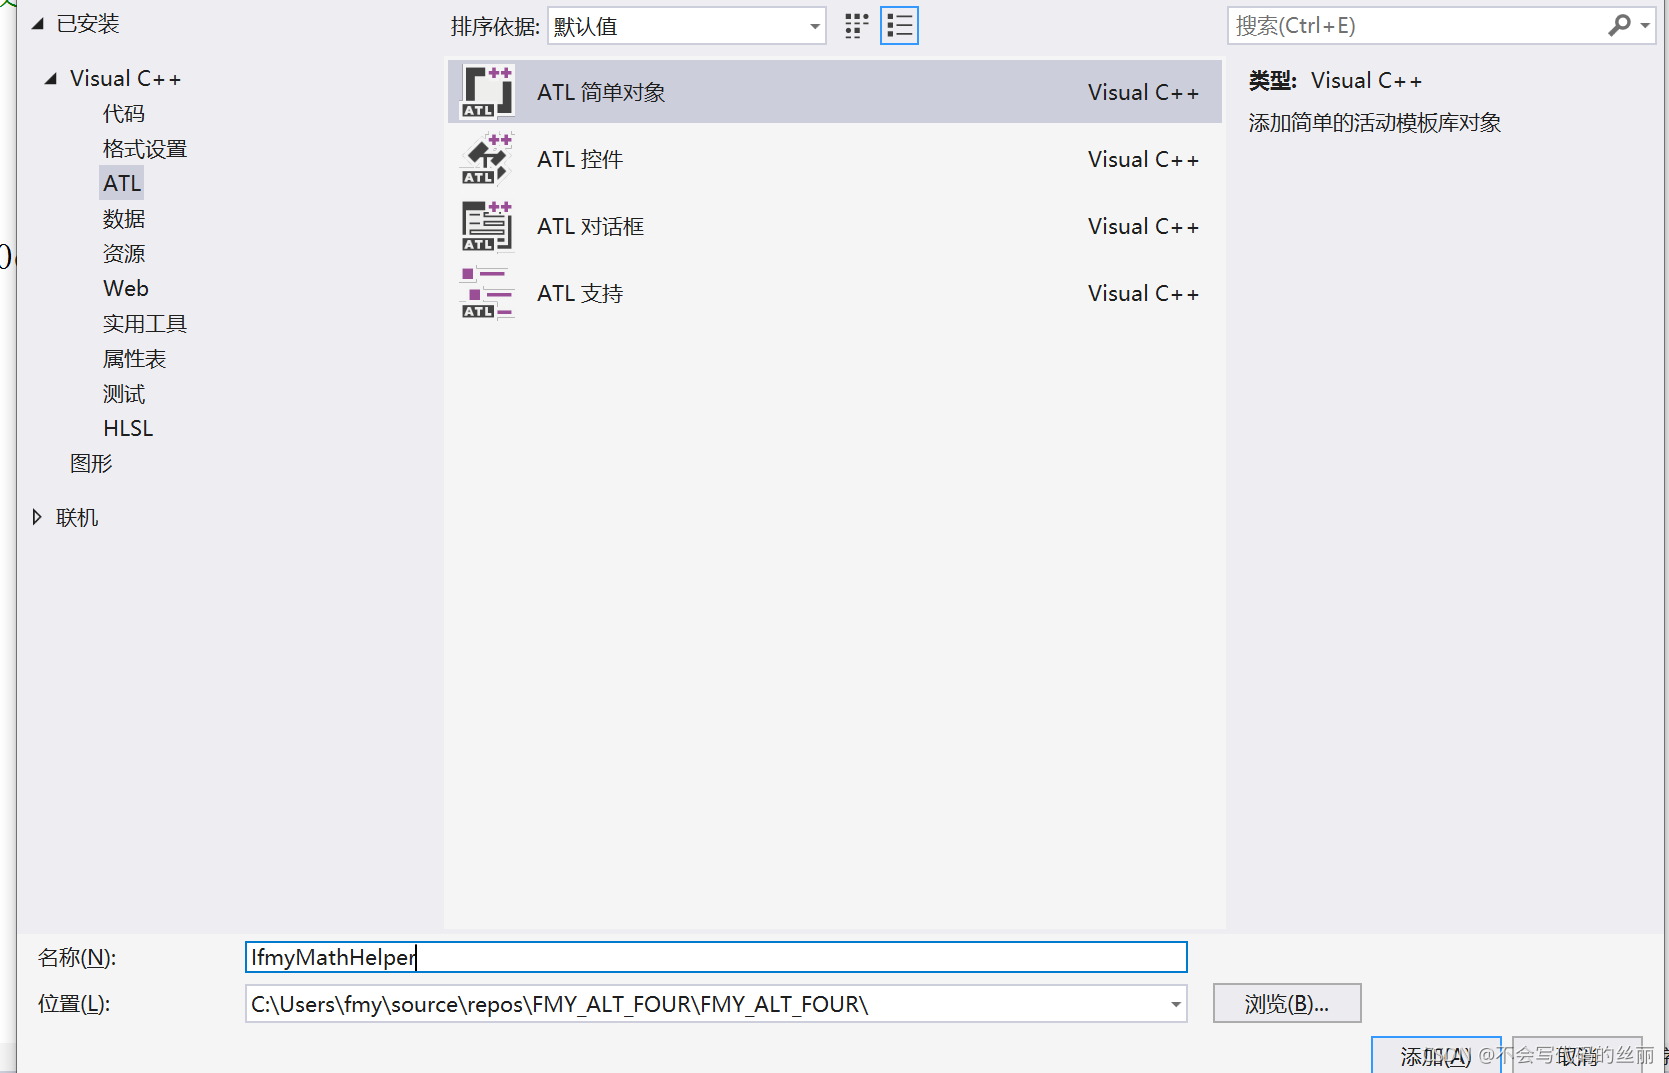1669x1073 pixels.
Task: Select the ATL 简单对象 template icon
Action: 487,92
